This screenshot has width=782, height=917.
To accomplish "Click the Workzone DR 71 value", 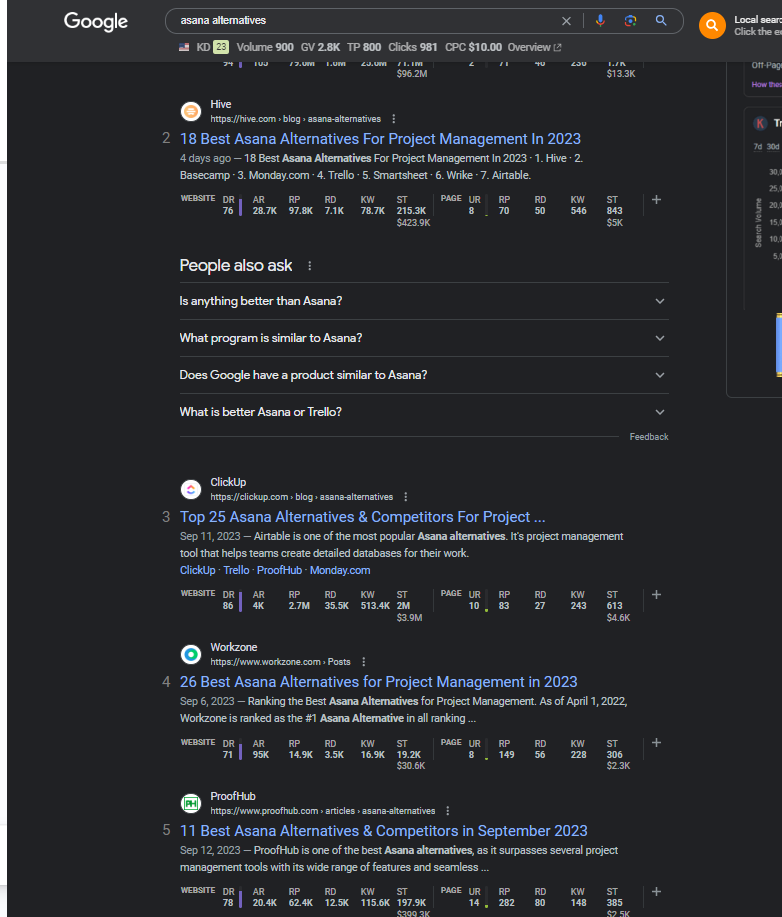I will (228, 754).
